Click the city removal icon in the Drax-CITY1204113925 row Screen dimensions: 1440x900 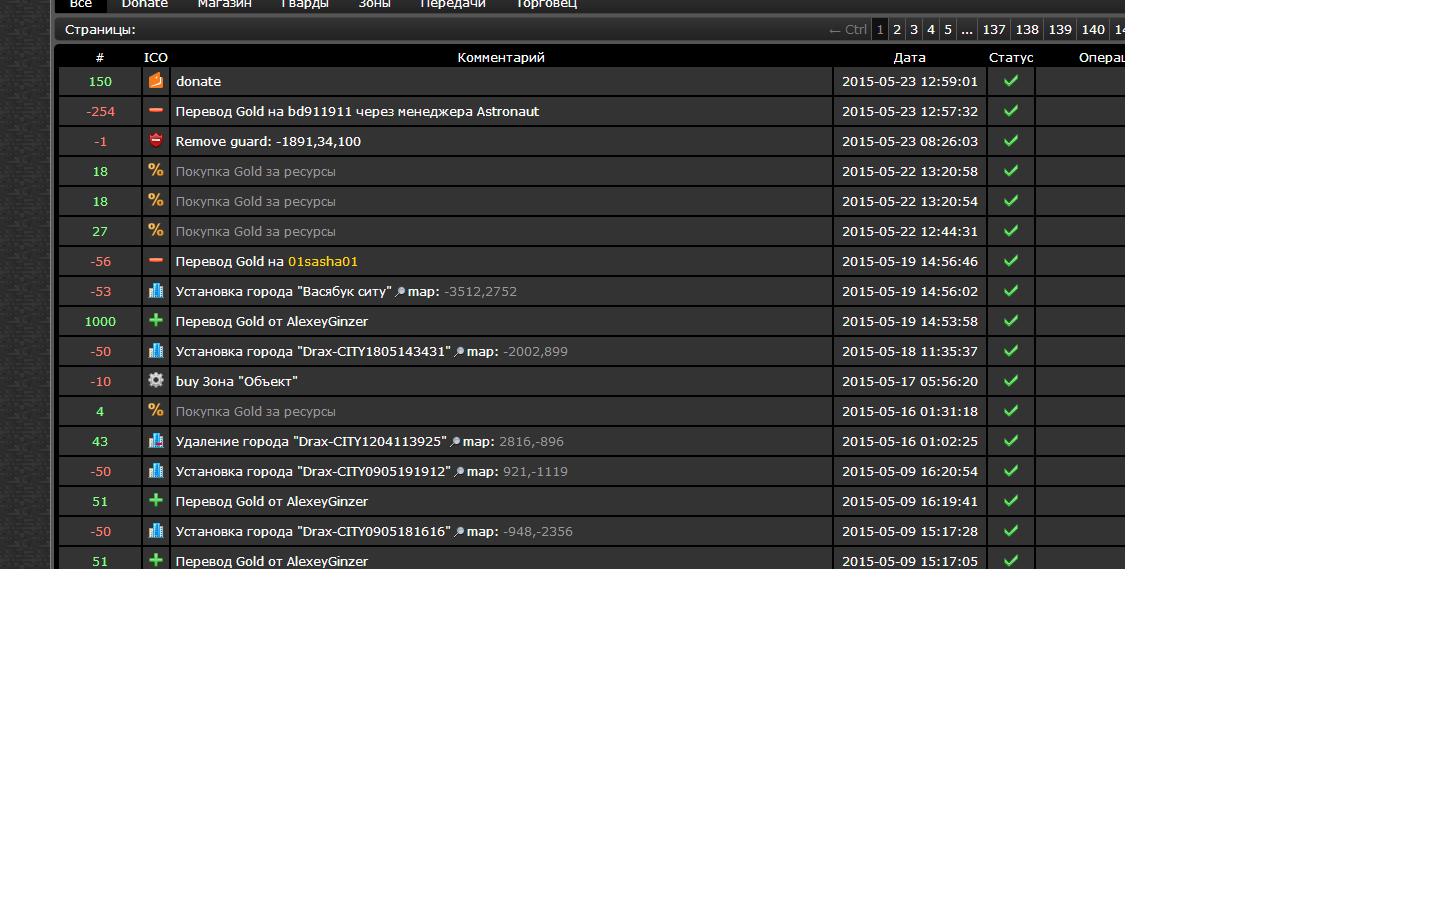point(155,440)
